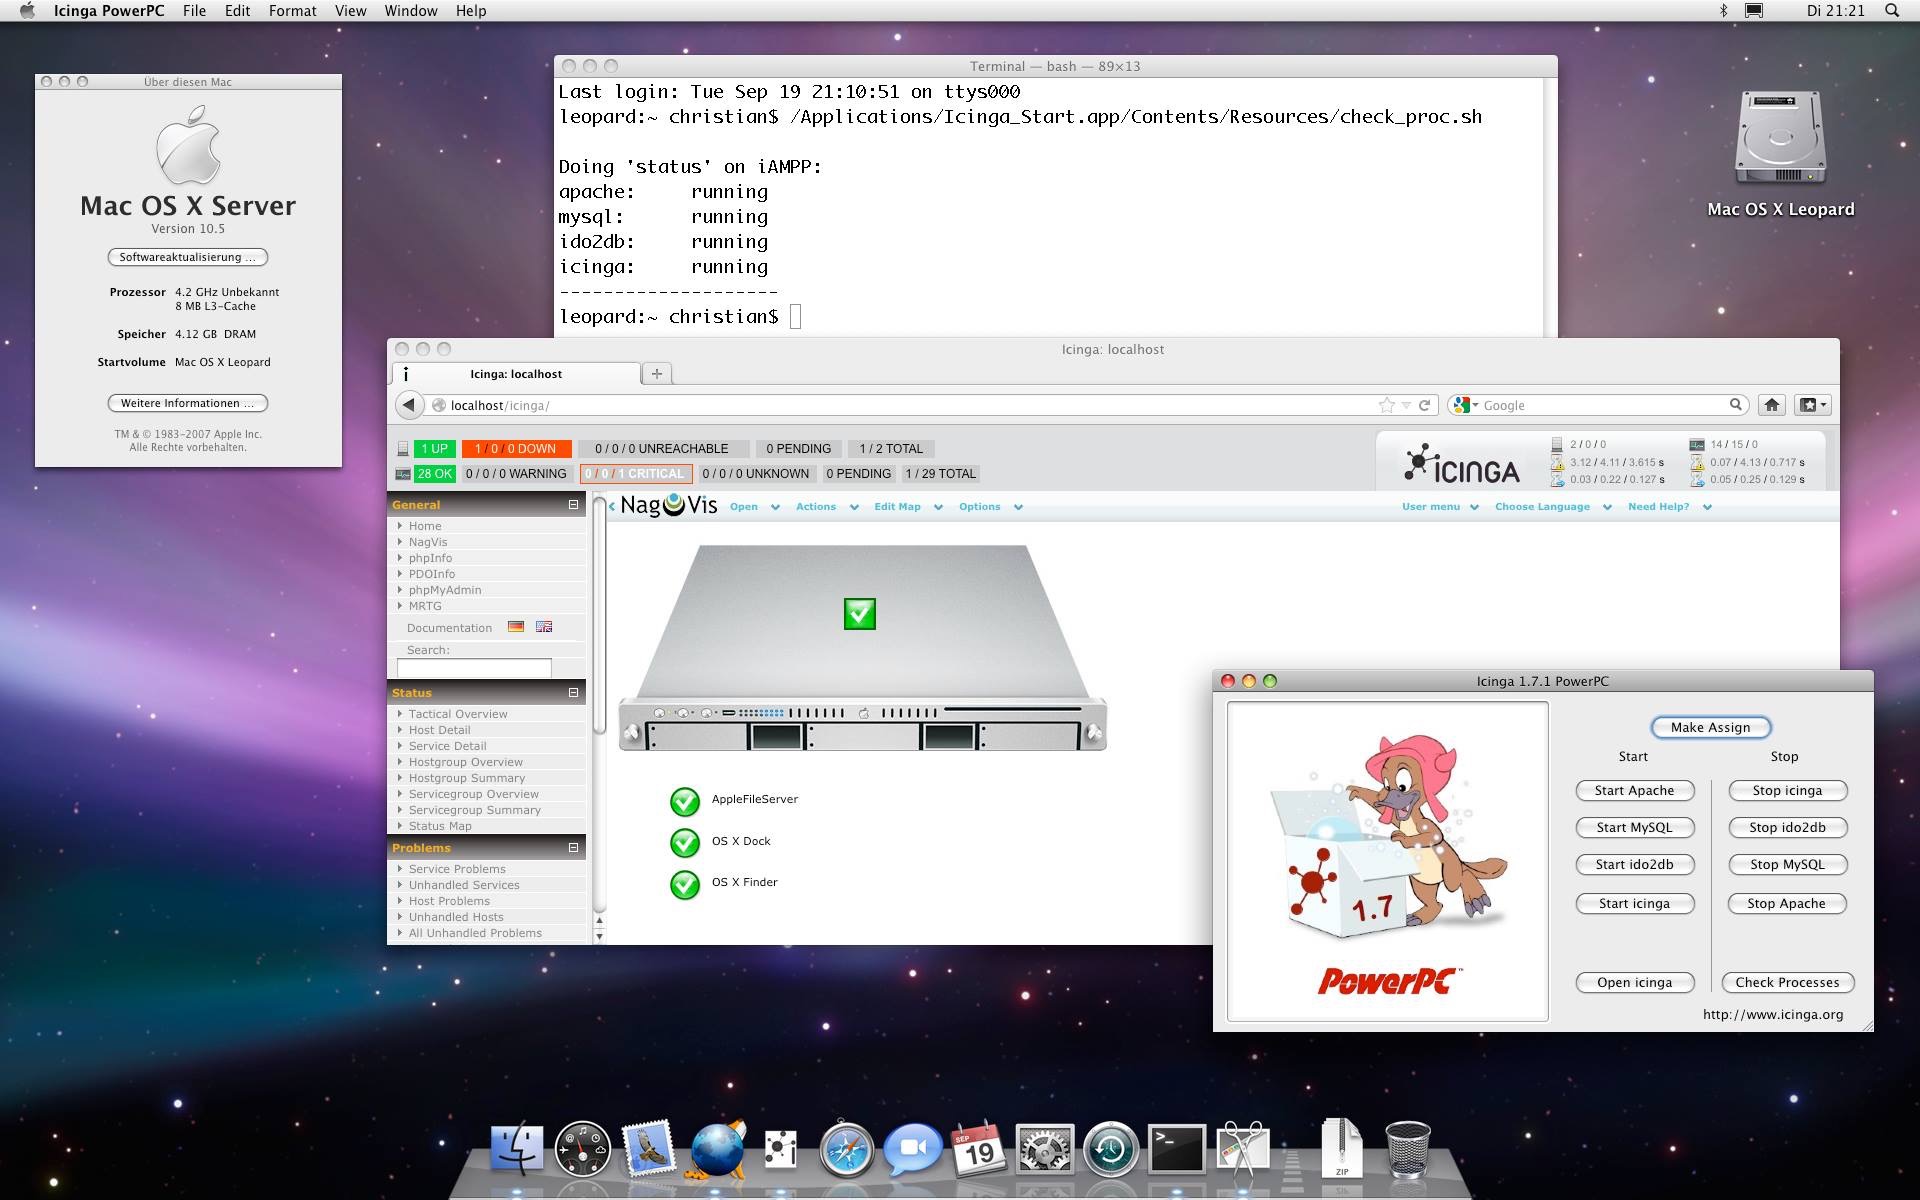
Task: Select English flag documentation icon
Action: pos(544,627)
